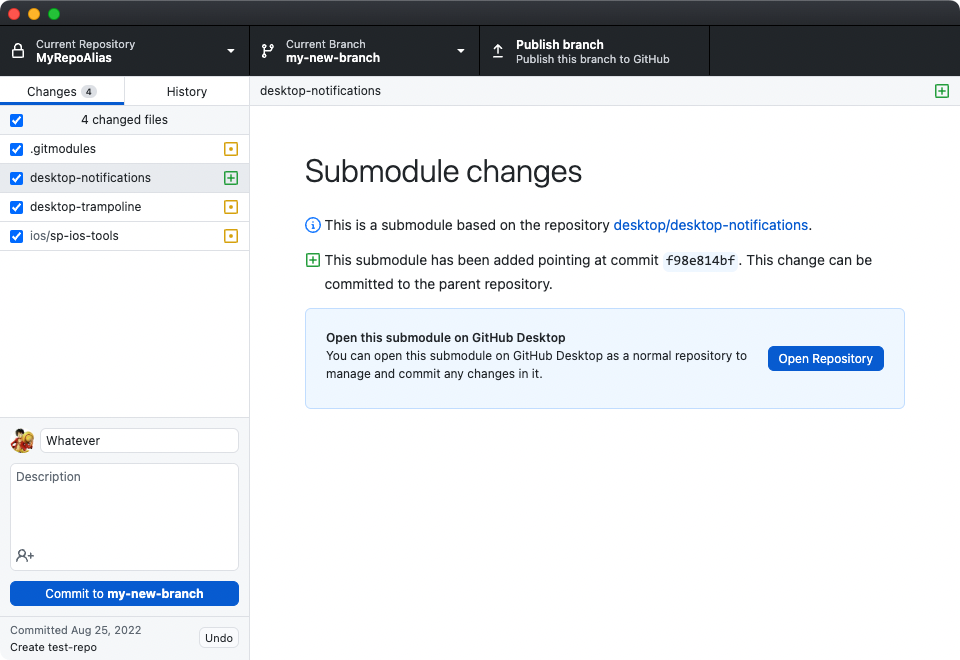The height and width of the screenshot is (660, 960).
Task: Click the modified status icon beside desktop-trampoline
Action: coord(230,207)
